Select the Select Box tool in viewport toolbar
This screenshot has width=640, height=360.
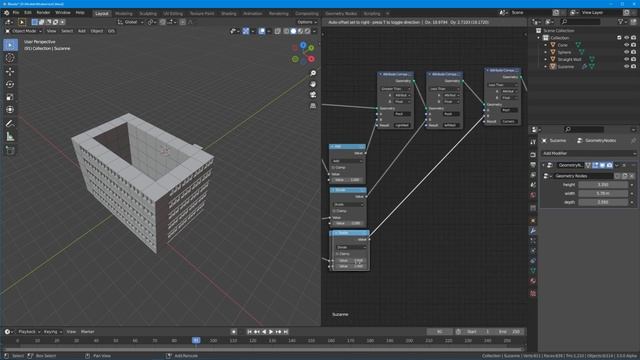10,45
